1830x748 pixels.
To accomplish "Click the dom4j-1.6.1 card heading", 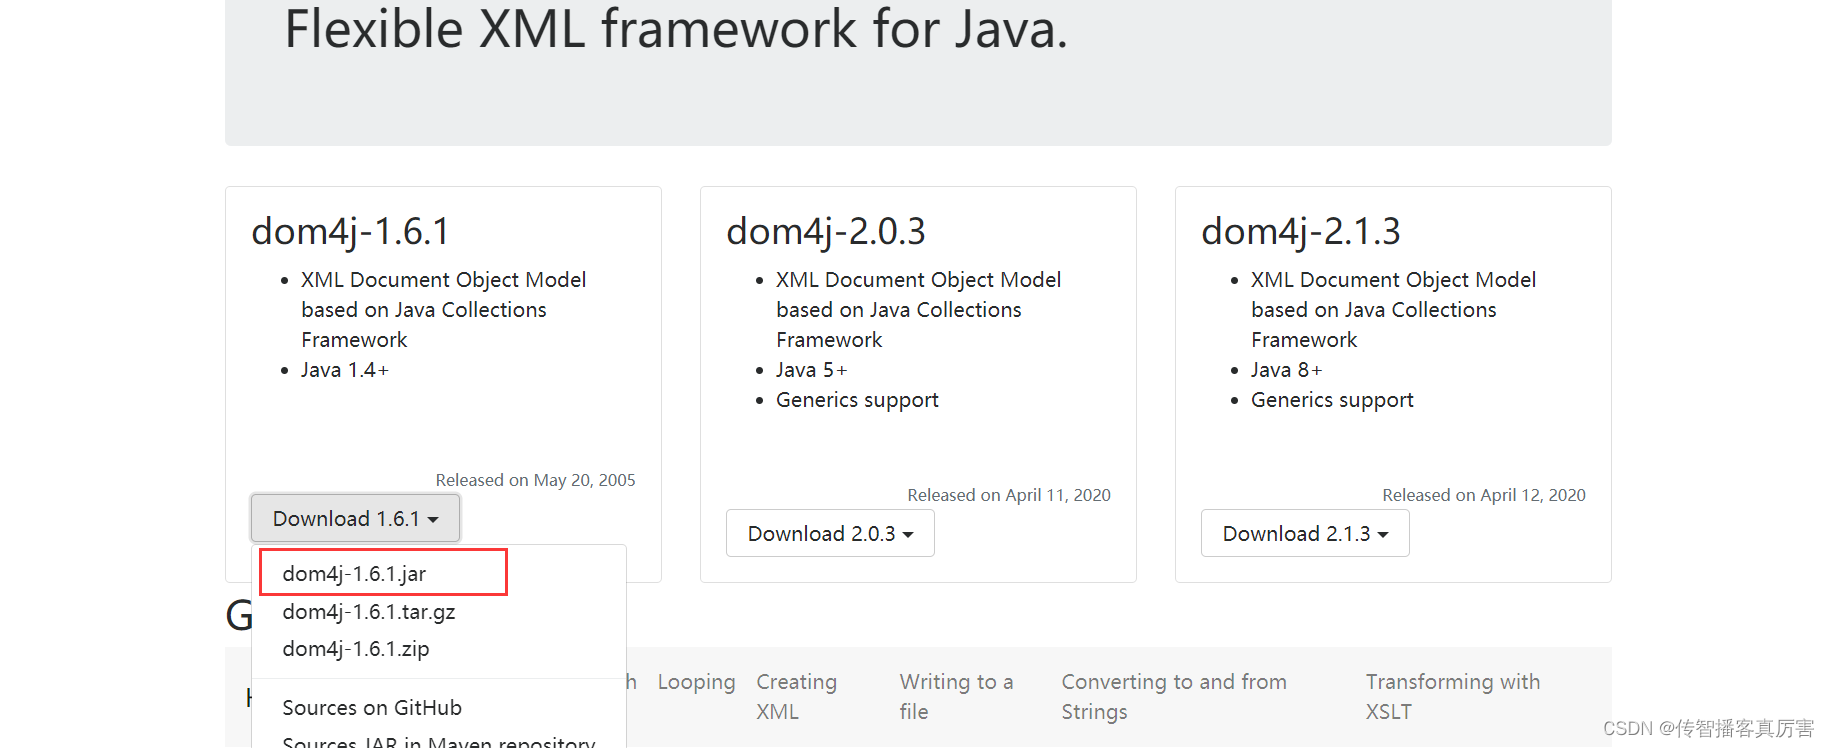I will [x=350, y=231].
